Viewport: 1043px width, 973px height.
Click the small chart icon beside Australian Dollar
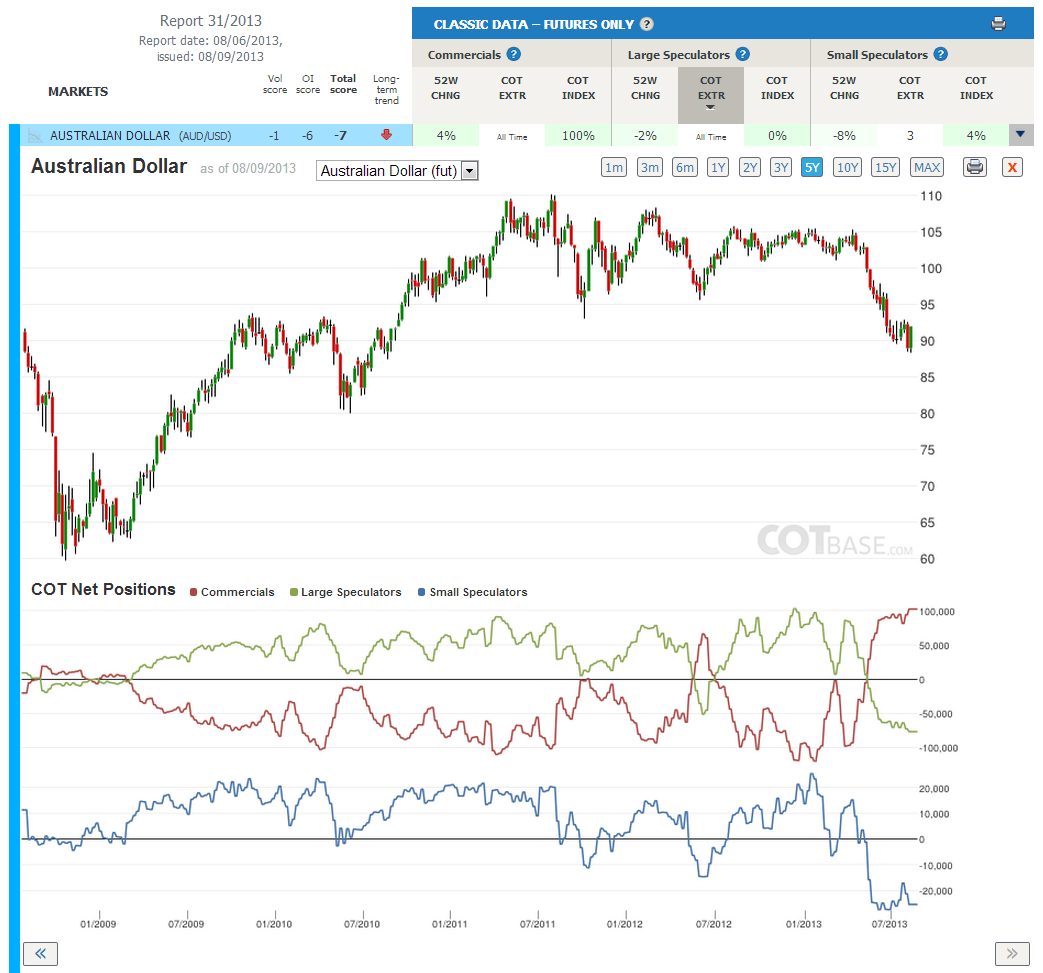click(35, 136)
